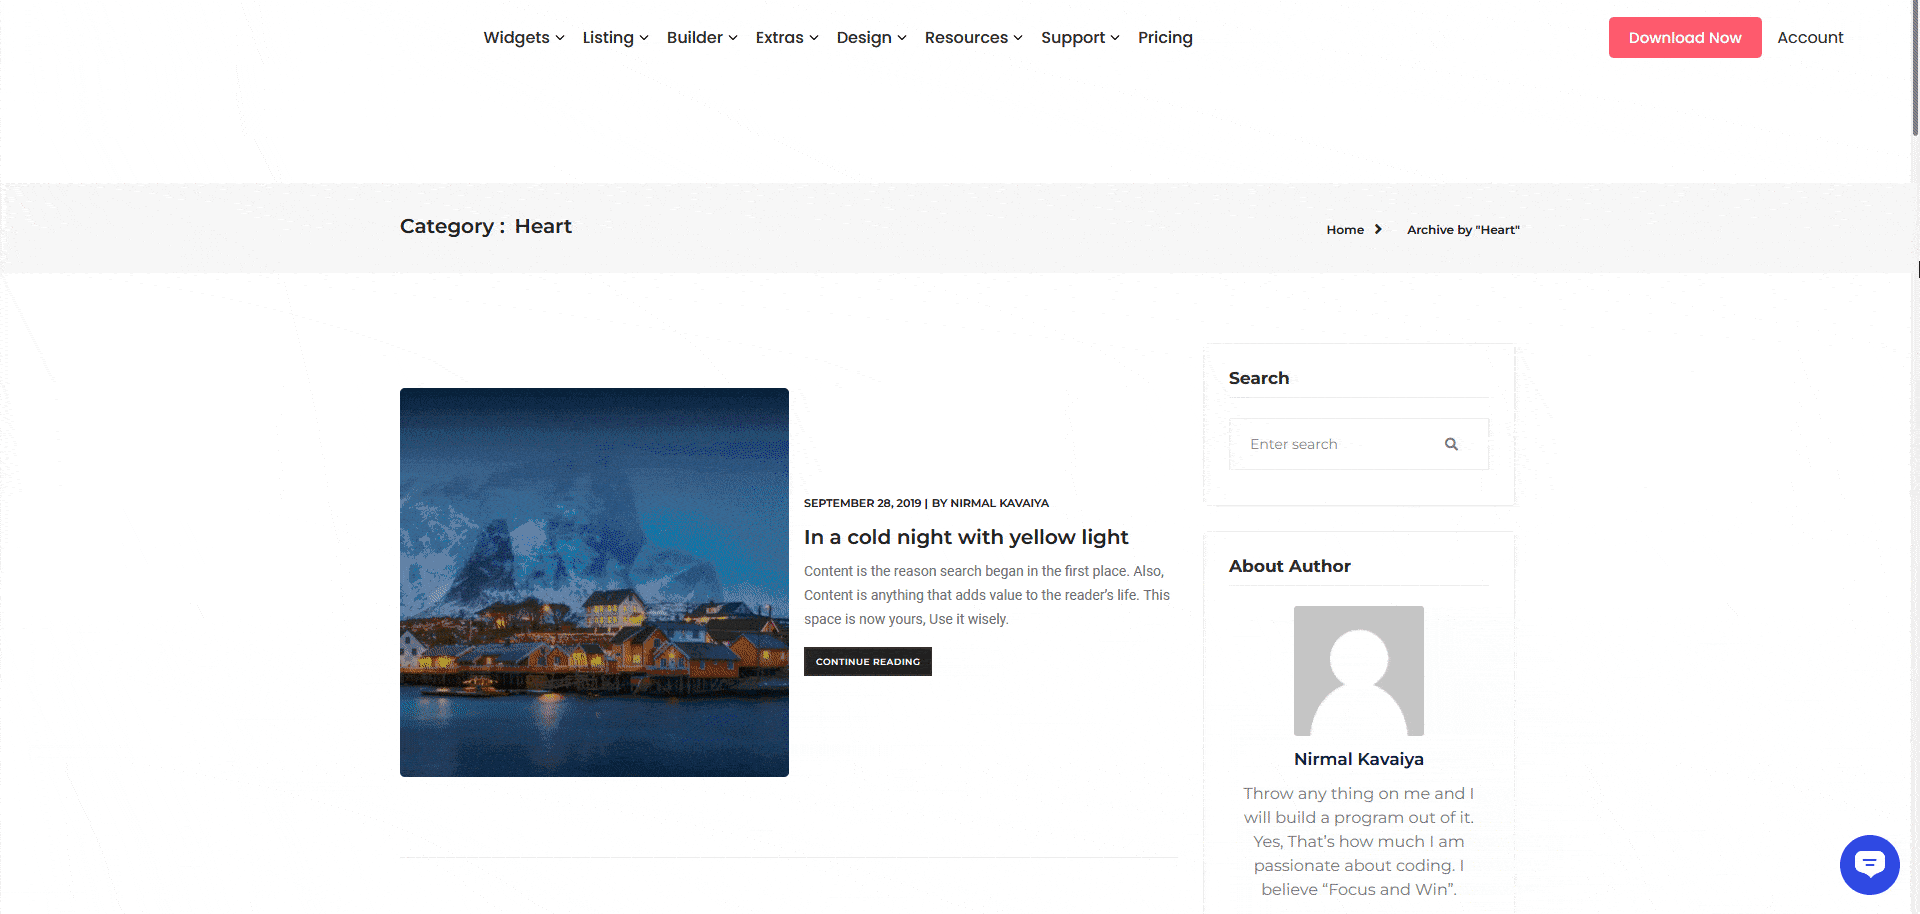Open the live chat bubble icon
The height and width of the screenshot is (914, 1920).
pos(1869,864)
